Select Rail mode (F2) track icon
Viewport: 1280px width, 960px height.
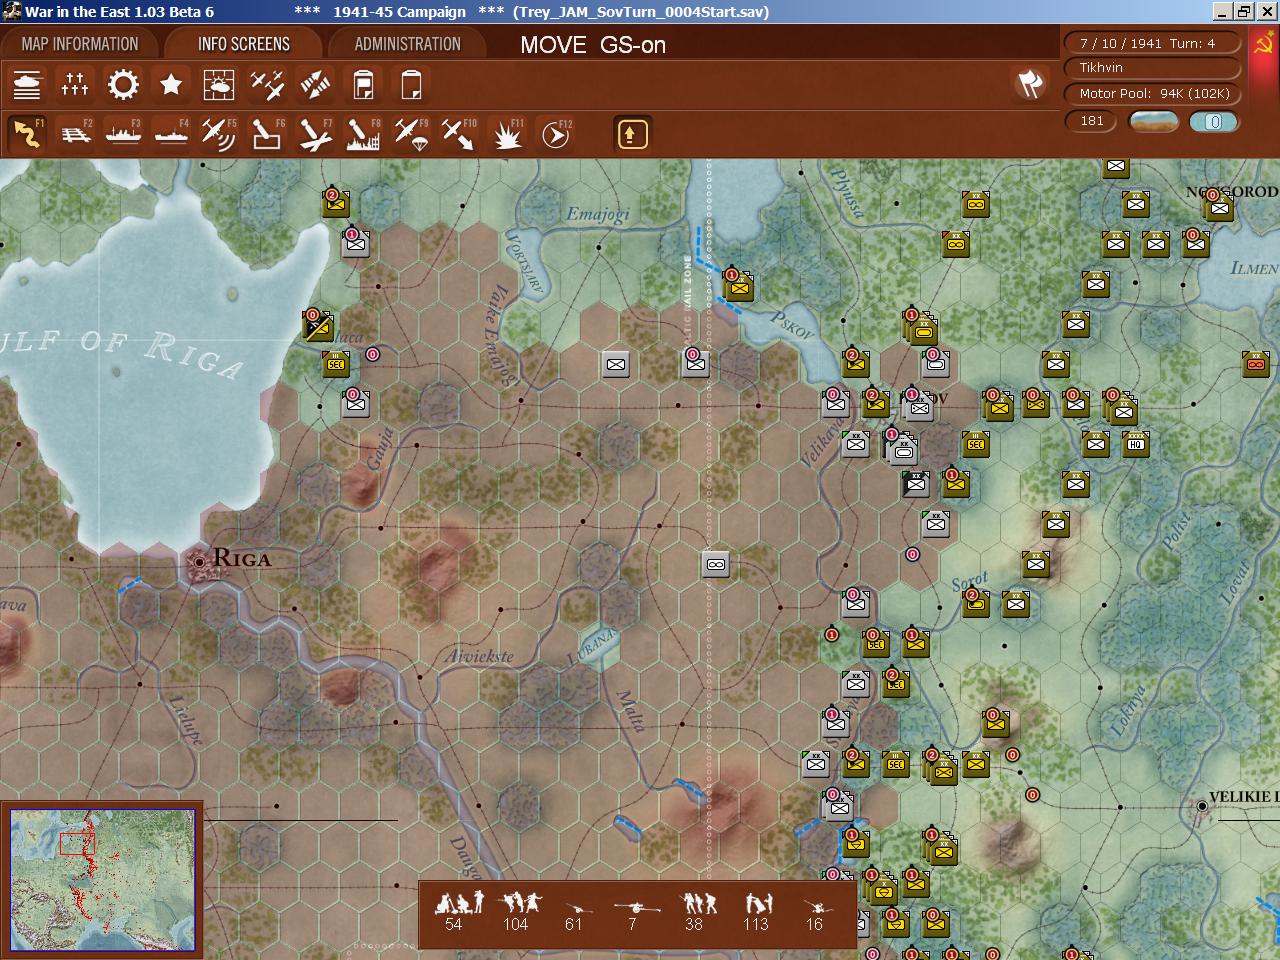point(75,134)
